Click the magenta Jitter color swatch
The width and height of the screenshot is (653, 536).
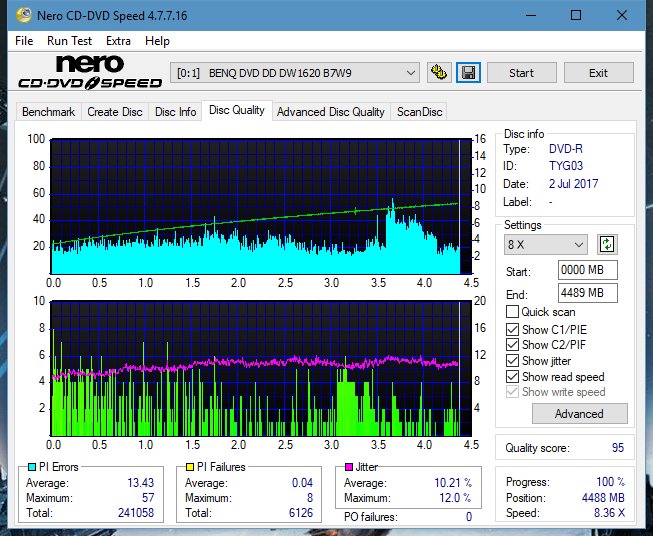tap(349, 467)
